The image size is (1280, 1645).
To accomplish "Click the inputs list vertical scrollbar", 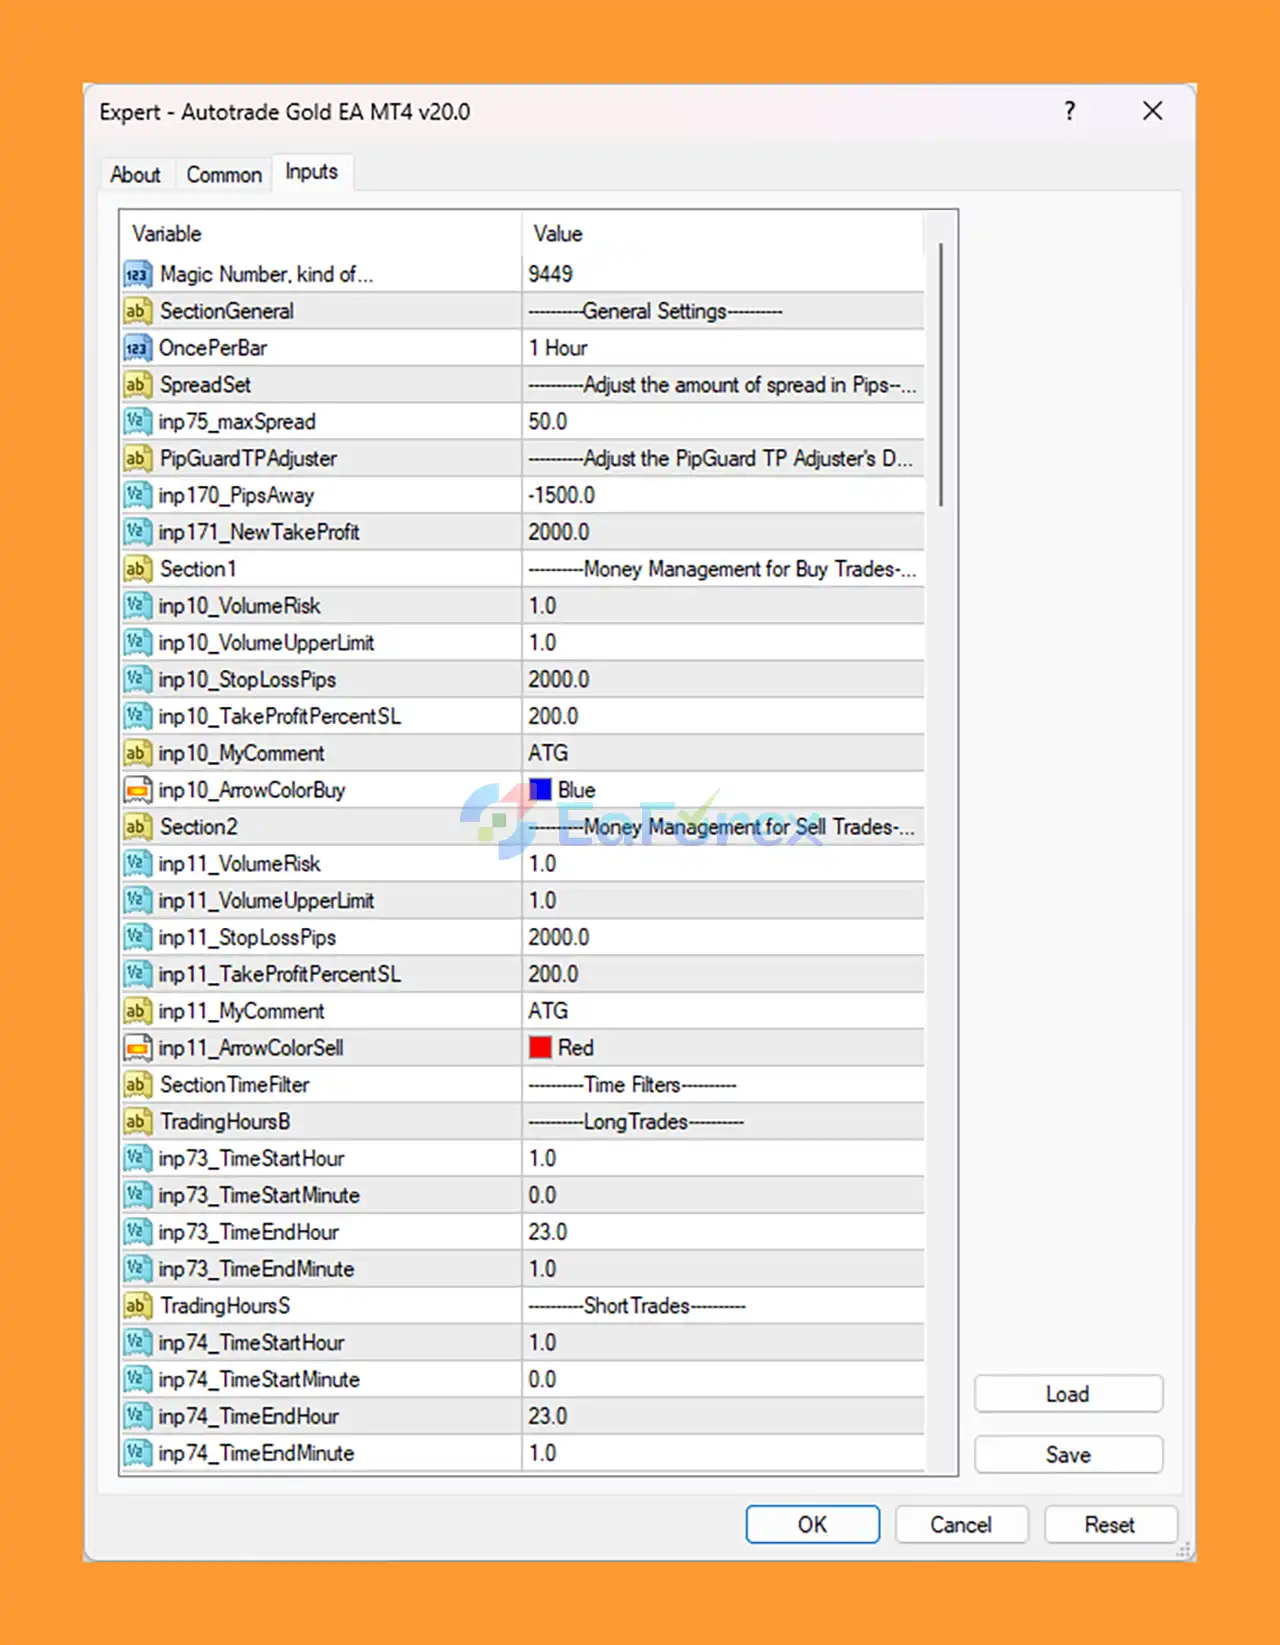I will (941, 375).
